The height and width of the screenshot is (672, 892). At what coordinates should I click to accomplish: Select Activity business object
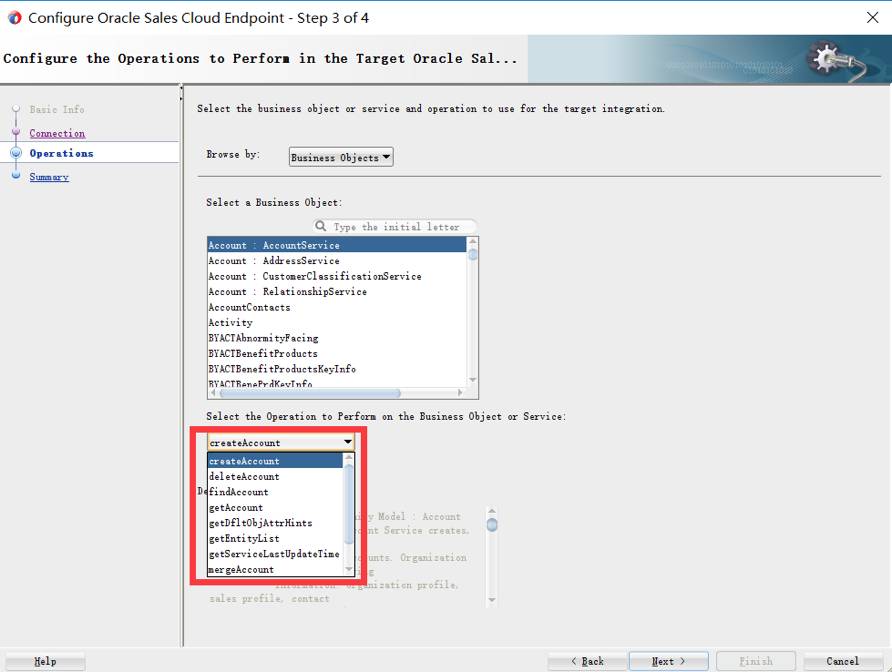point(337,323)
